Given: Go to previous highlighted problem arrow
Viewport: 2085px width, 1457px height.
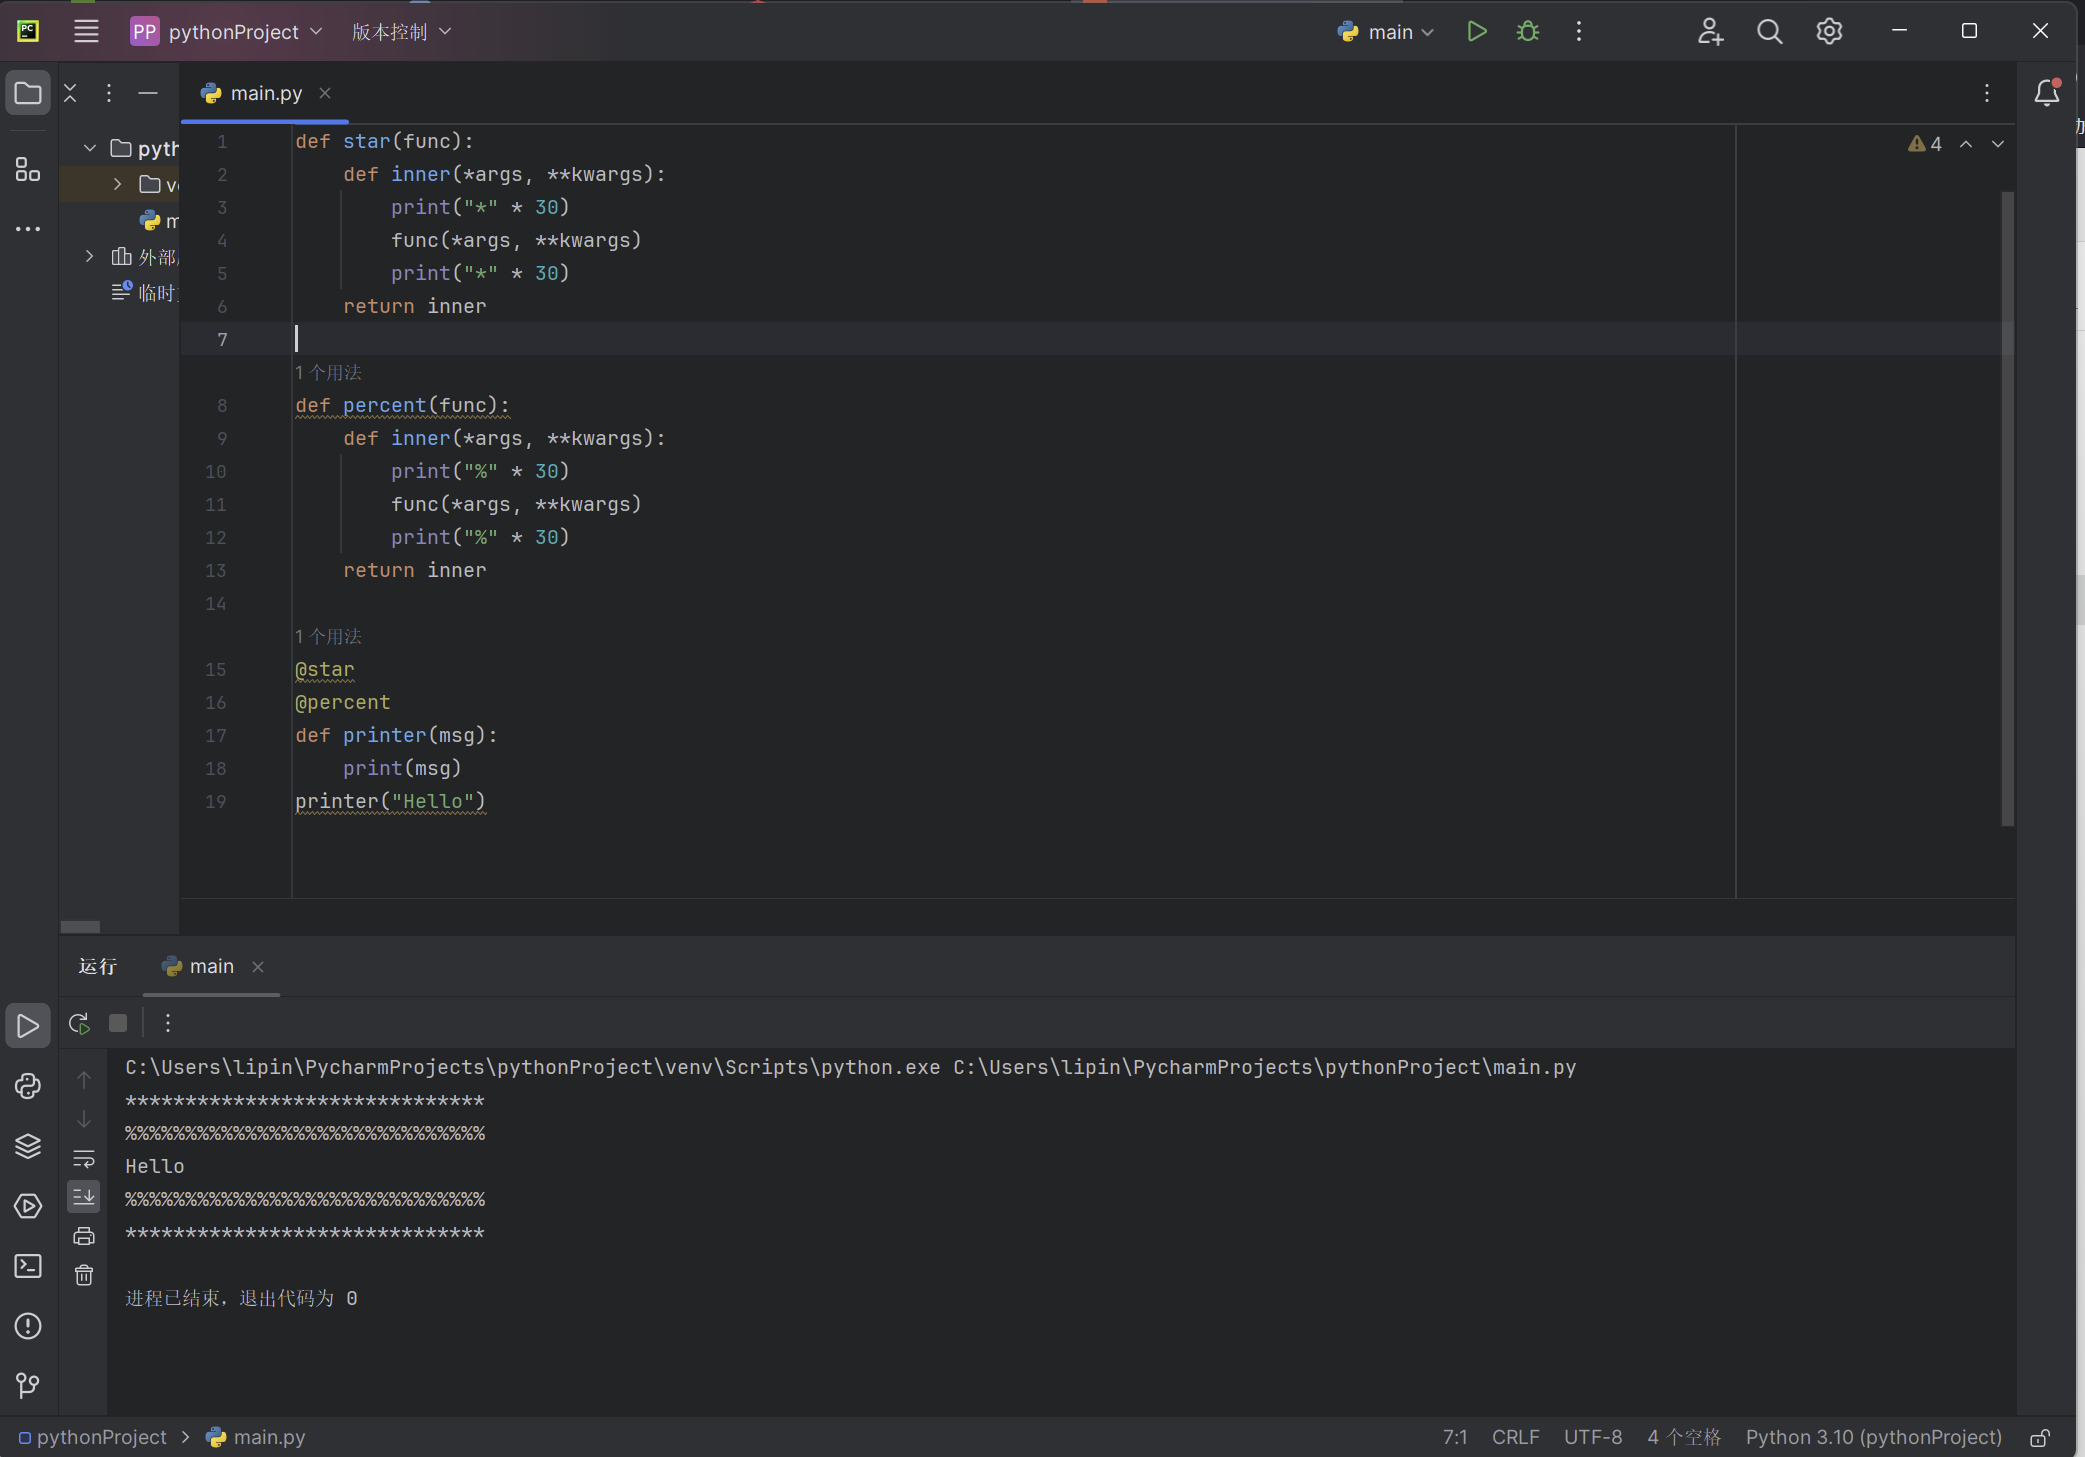Looking at the screenshot, I should pyautogui.click(x=1966, y=144).
